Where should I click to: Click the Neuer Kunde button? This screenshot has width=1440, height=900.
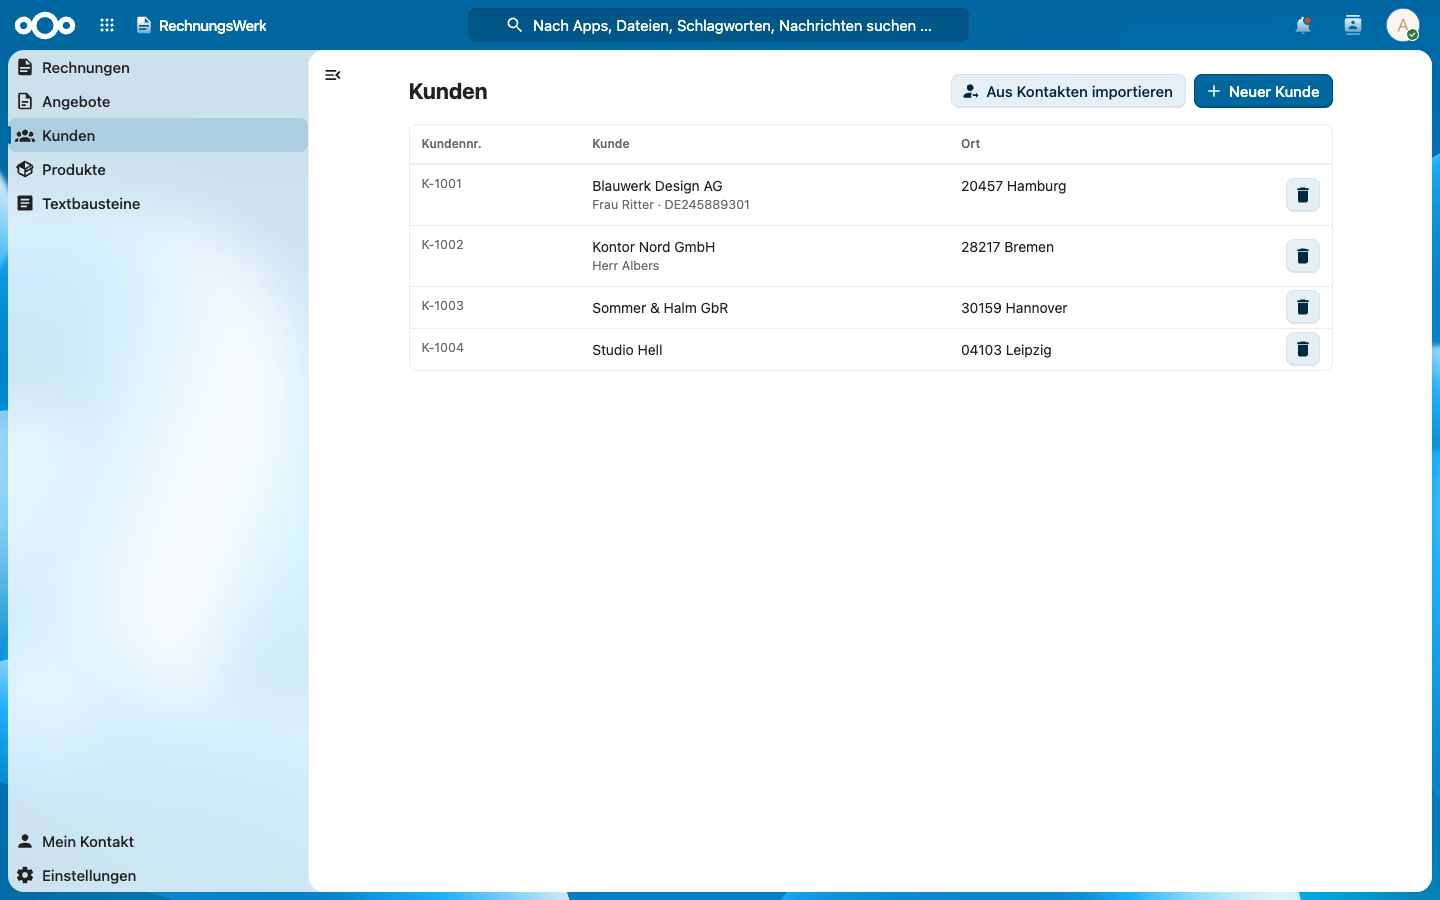1263,91
